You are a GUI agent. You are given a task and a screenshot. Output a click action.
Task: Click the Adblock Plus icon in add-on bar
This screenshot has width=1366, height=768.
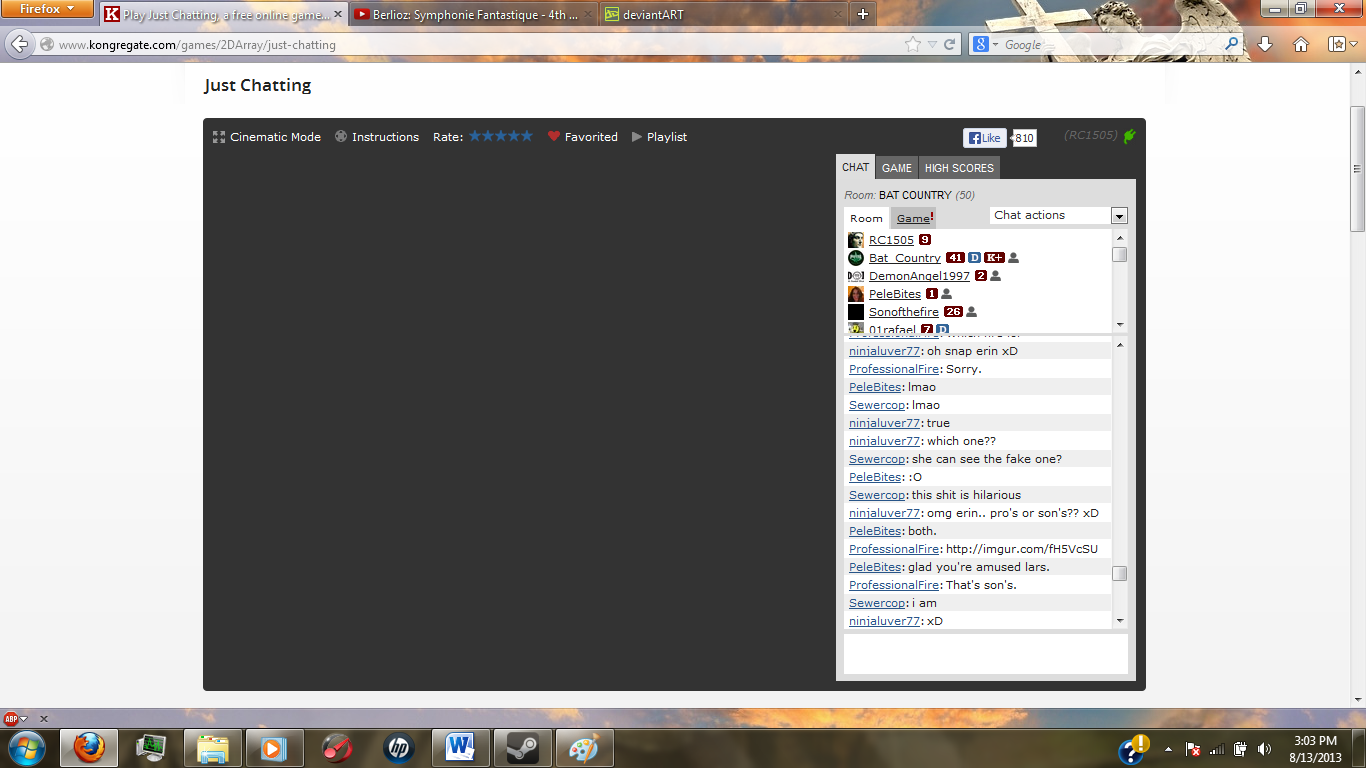click(11, 718)
